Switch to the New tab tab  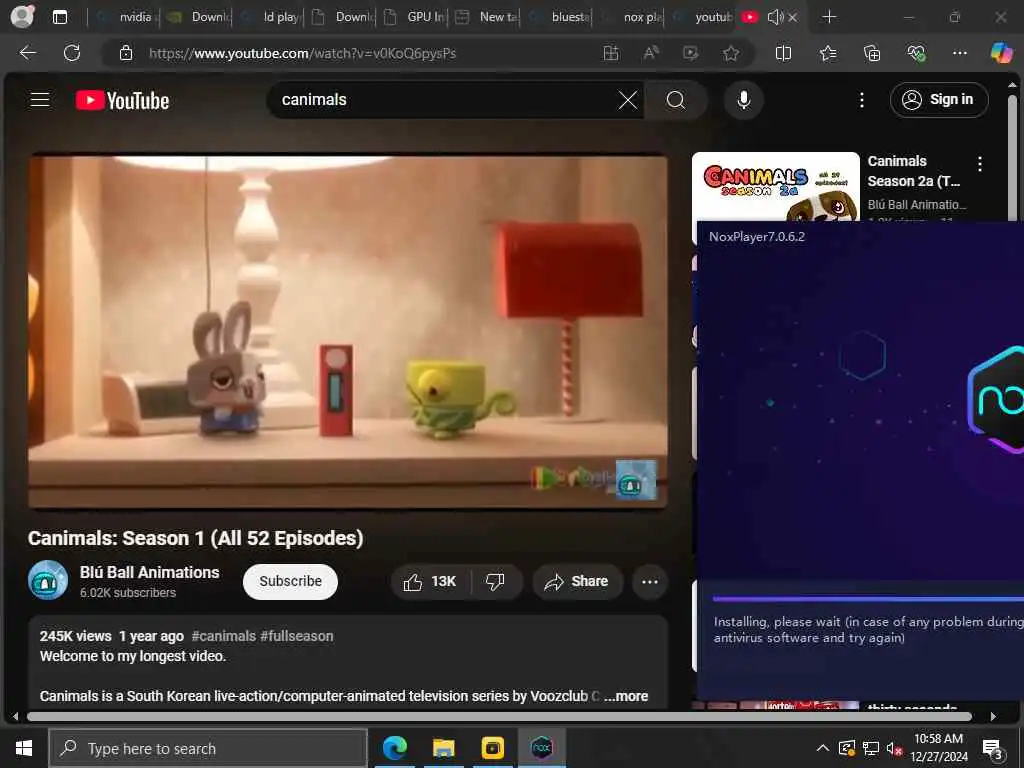(x=487, y=17)
